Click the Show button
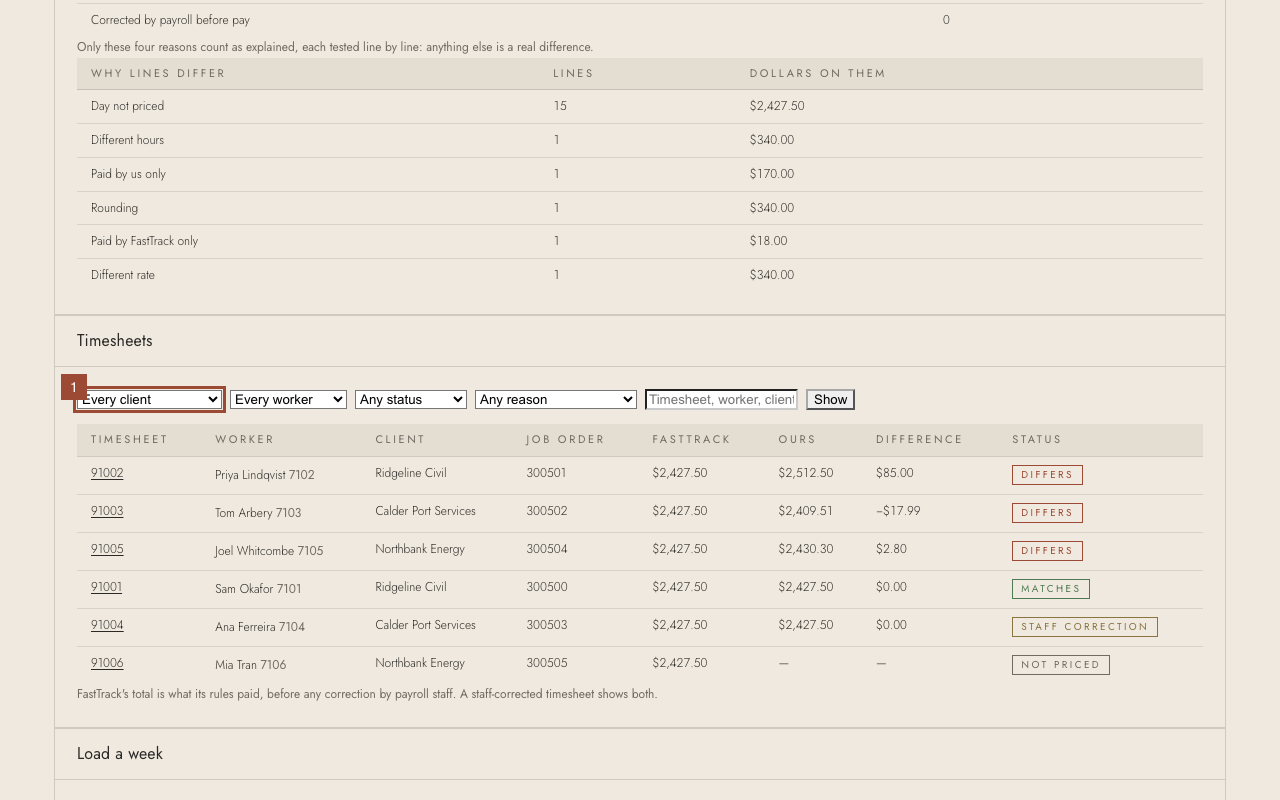1280x800 pixels. [x=830, y=399]
